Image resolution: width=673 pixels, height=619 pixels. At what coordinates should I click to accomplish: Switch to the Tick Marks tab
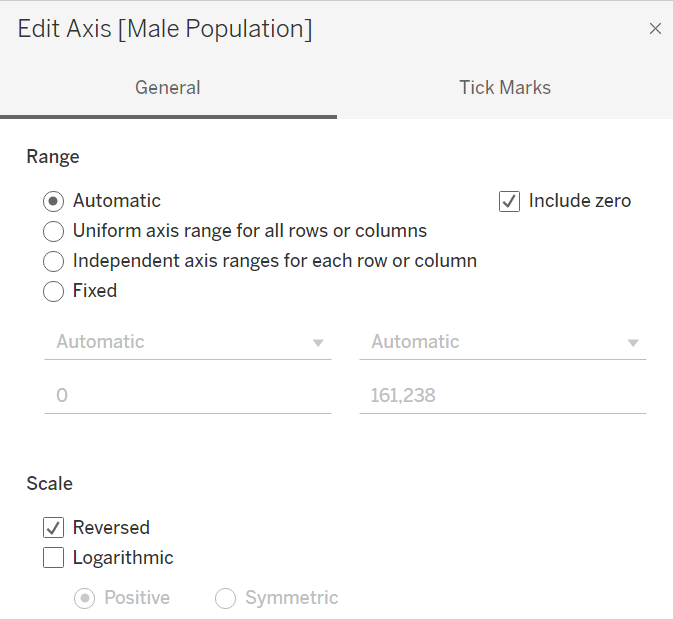coord(504,88)
